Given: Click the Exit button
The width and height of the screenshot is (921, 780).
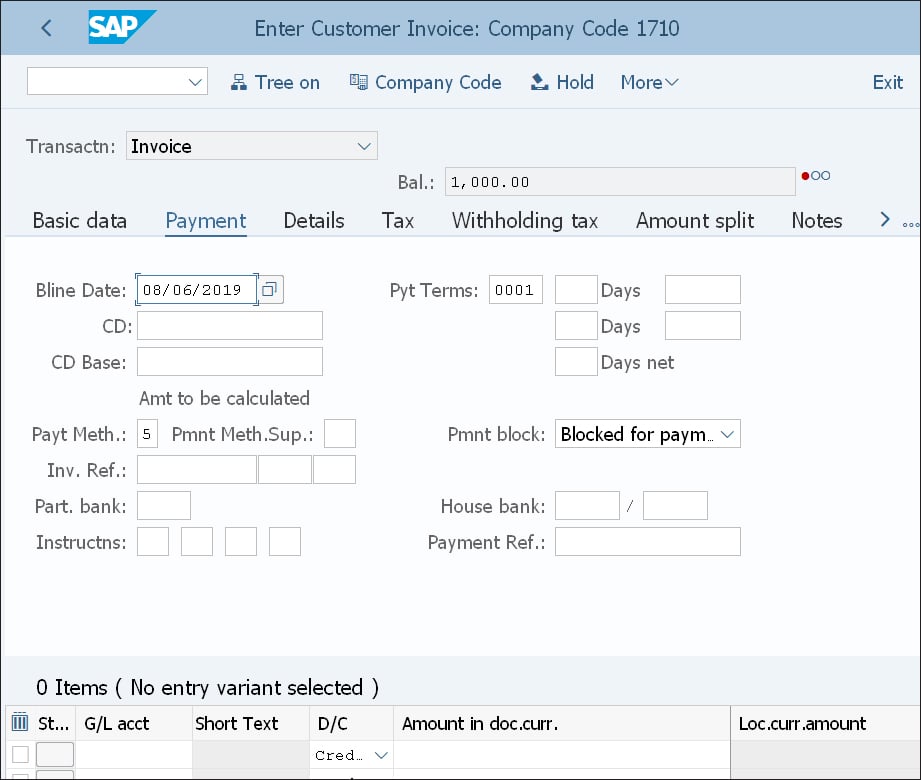Looking at the screenshot, I should (x=886, y=82).
